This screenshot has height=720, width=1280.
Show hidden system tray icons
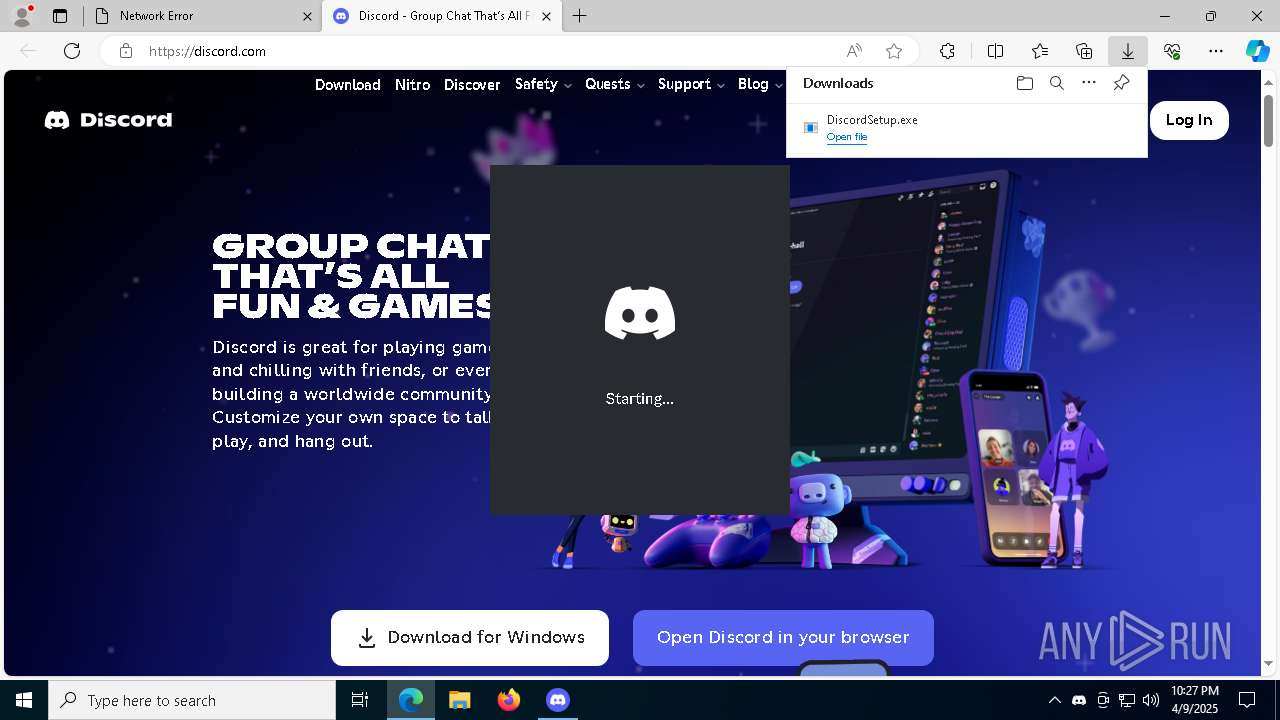pos(1054,700)
